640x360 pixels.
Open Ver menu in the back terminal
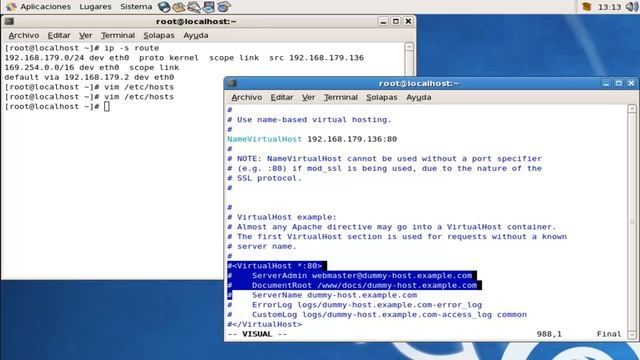(85, 36)
